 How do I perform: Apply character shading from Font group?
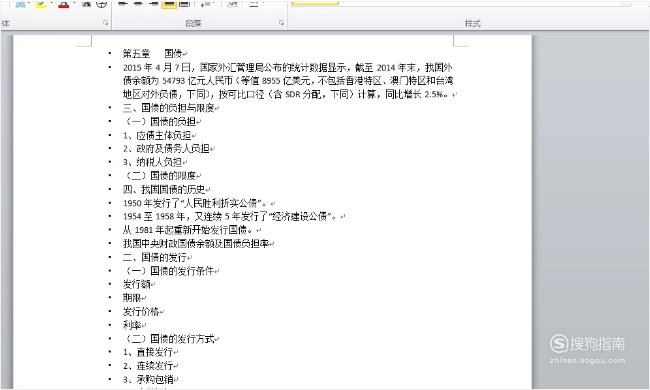[x=86, y=4]
